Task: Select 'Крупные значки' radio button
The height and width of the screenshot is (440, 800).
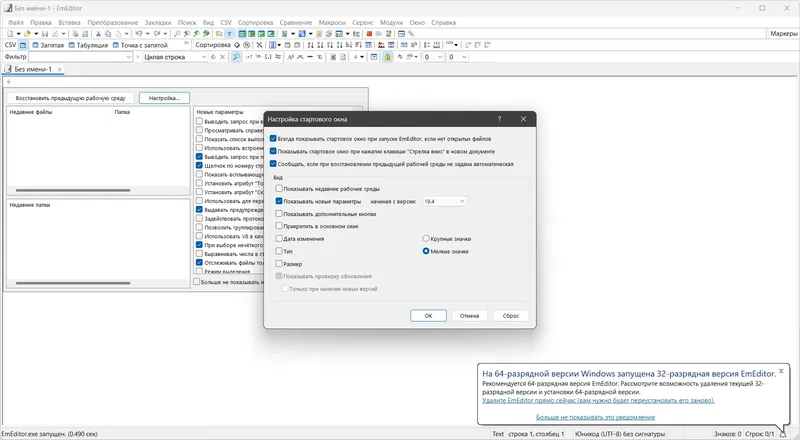Action: pos(426,238)
